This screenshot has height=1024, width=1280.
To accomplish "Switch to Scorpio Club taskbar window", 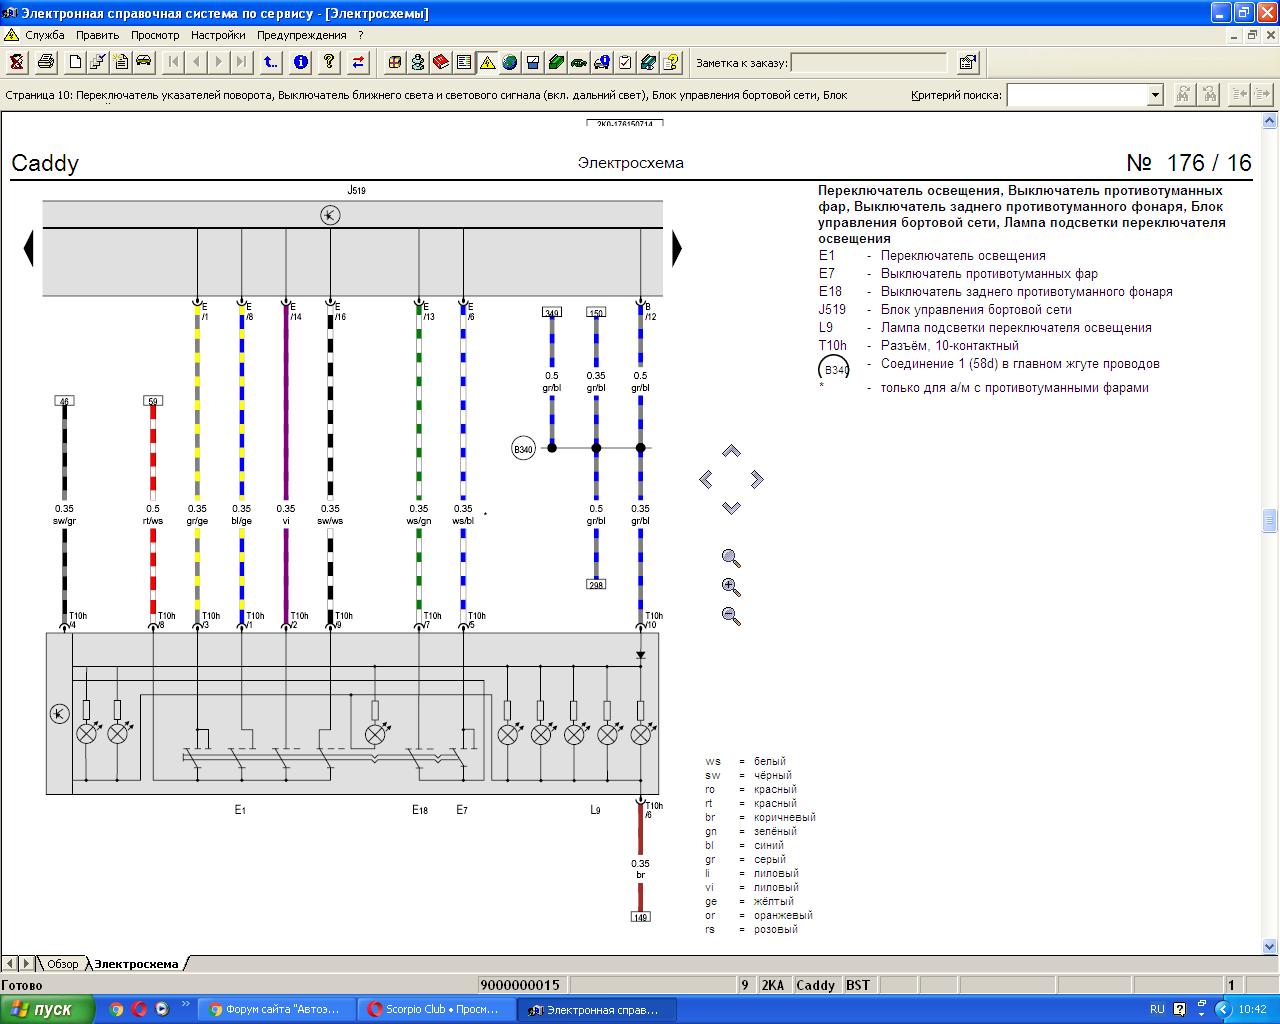I will click(437, 1009).
